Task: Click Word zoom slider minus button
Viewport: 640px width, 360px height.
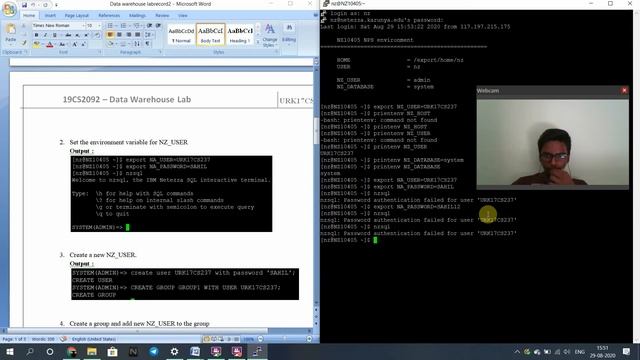Action: pyautogui.click(x=260, y=339)
